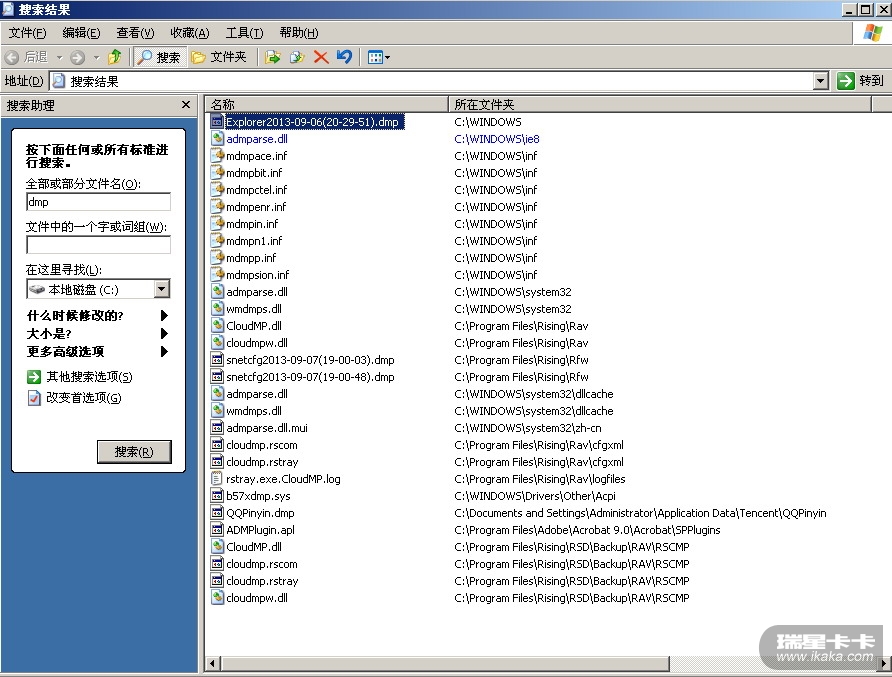
Task: Select QQPinyin.dmp file icon in results
Action: click(218, 513)
